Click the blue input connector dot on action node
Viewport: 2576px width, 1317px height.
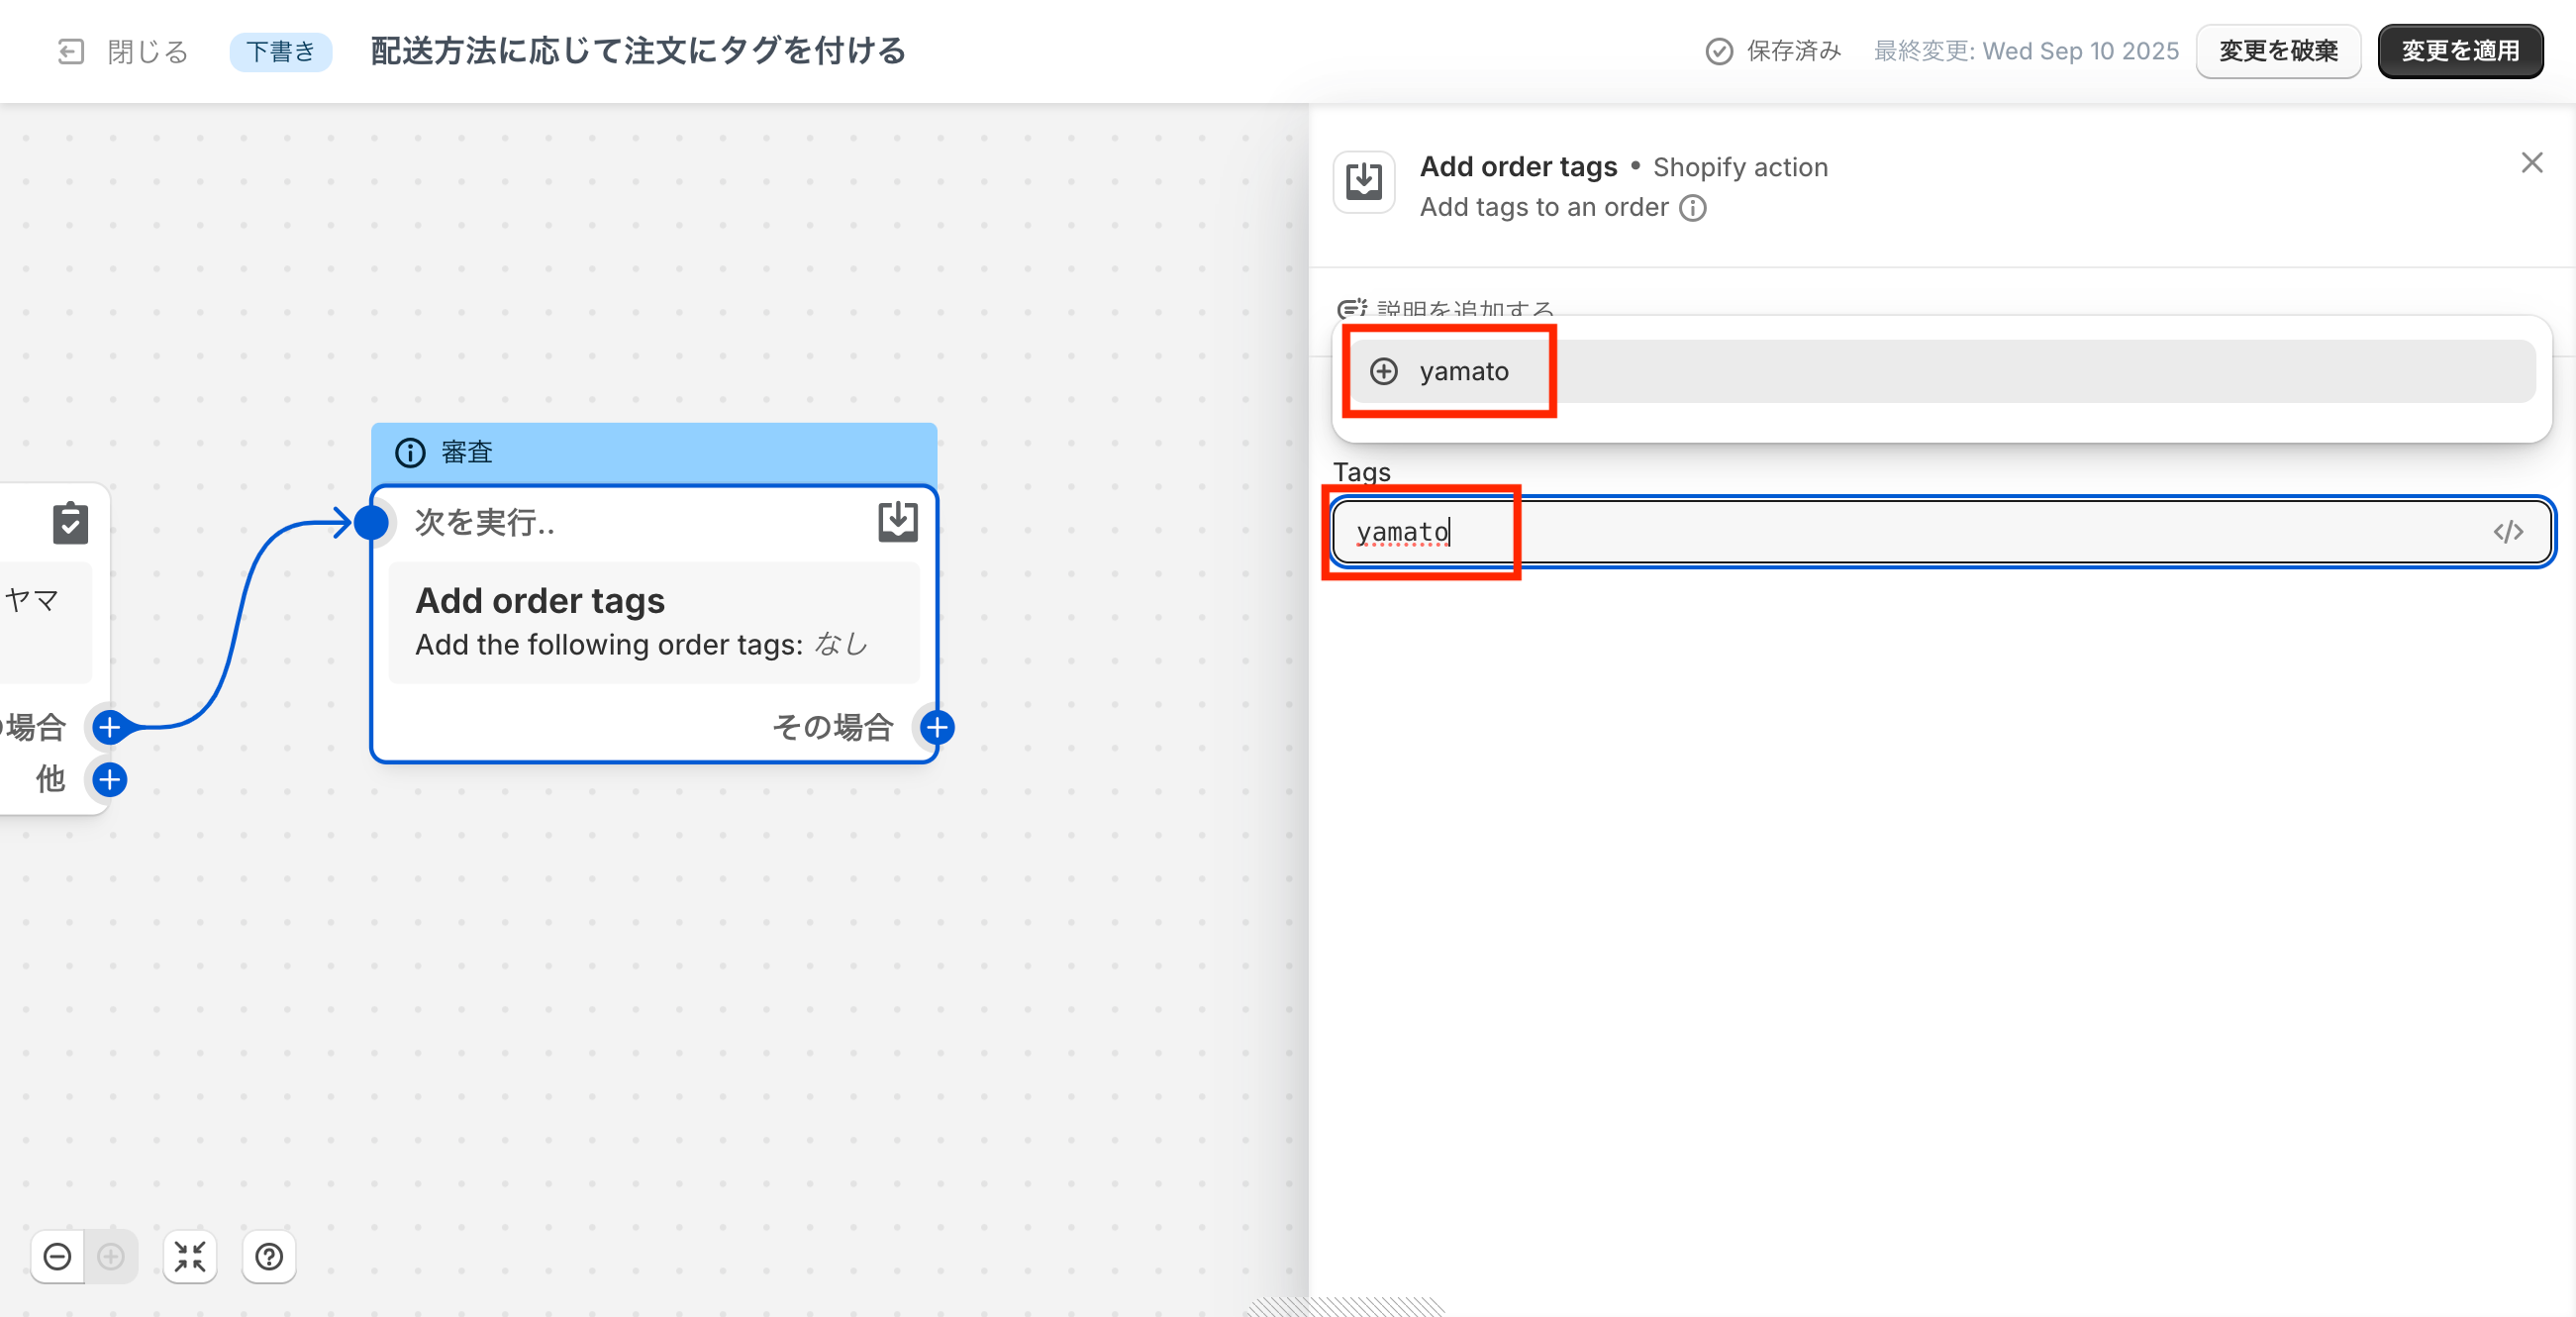(371, 522)
